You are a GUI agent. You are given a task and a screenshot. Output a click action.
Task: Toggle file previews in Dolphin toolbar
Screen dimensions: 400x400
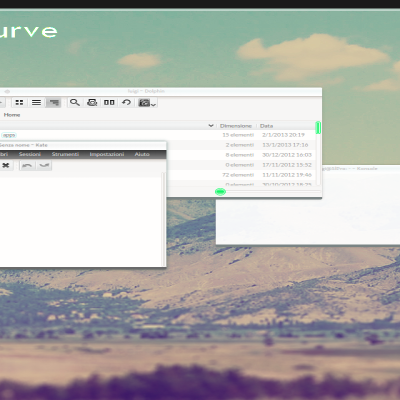tap(92, 102)
